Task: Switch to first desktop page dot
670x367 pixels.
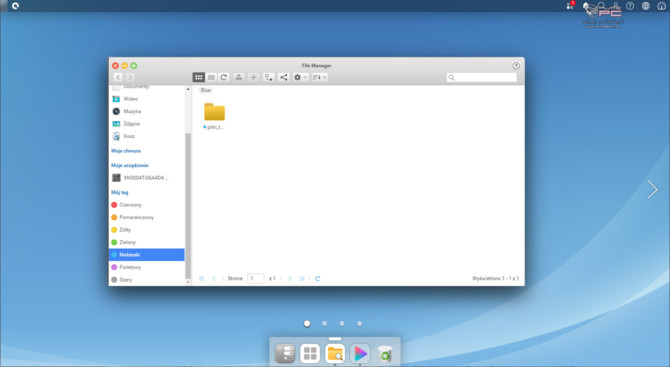Action: tap(307, 323)
